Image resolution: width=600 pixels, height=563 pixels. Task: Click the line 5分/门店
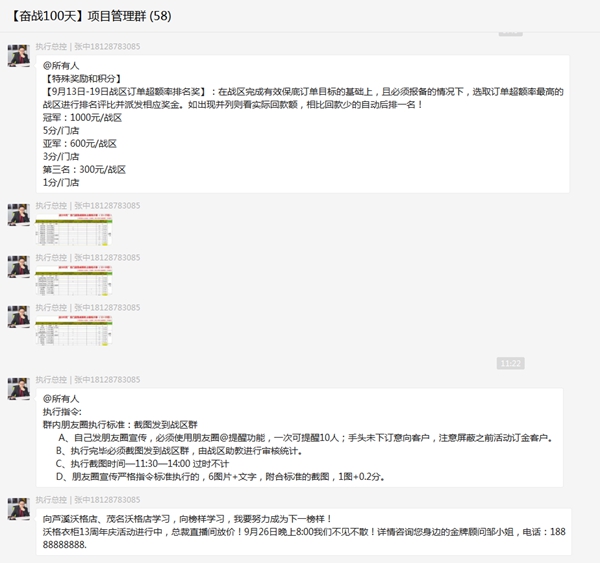pos(61,131)
